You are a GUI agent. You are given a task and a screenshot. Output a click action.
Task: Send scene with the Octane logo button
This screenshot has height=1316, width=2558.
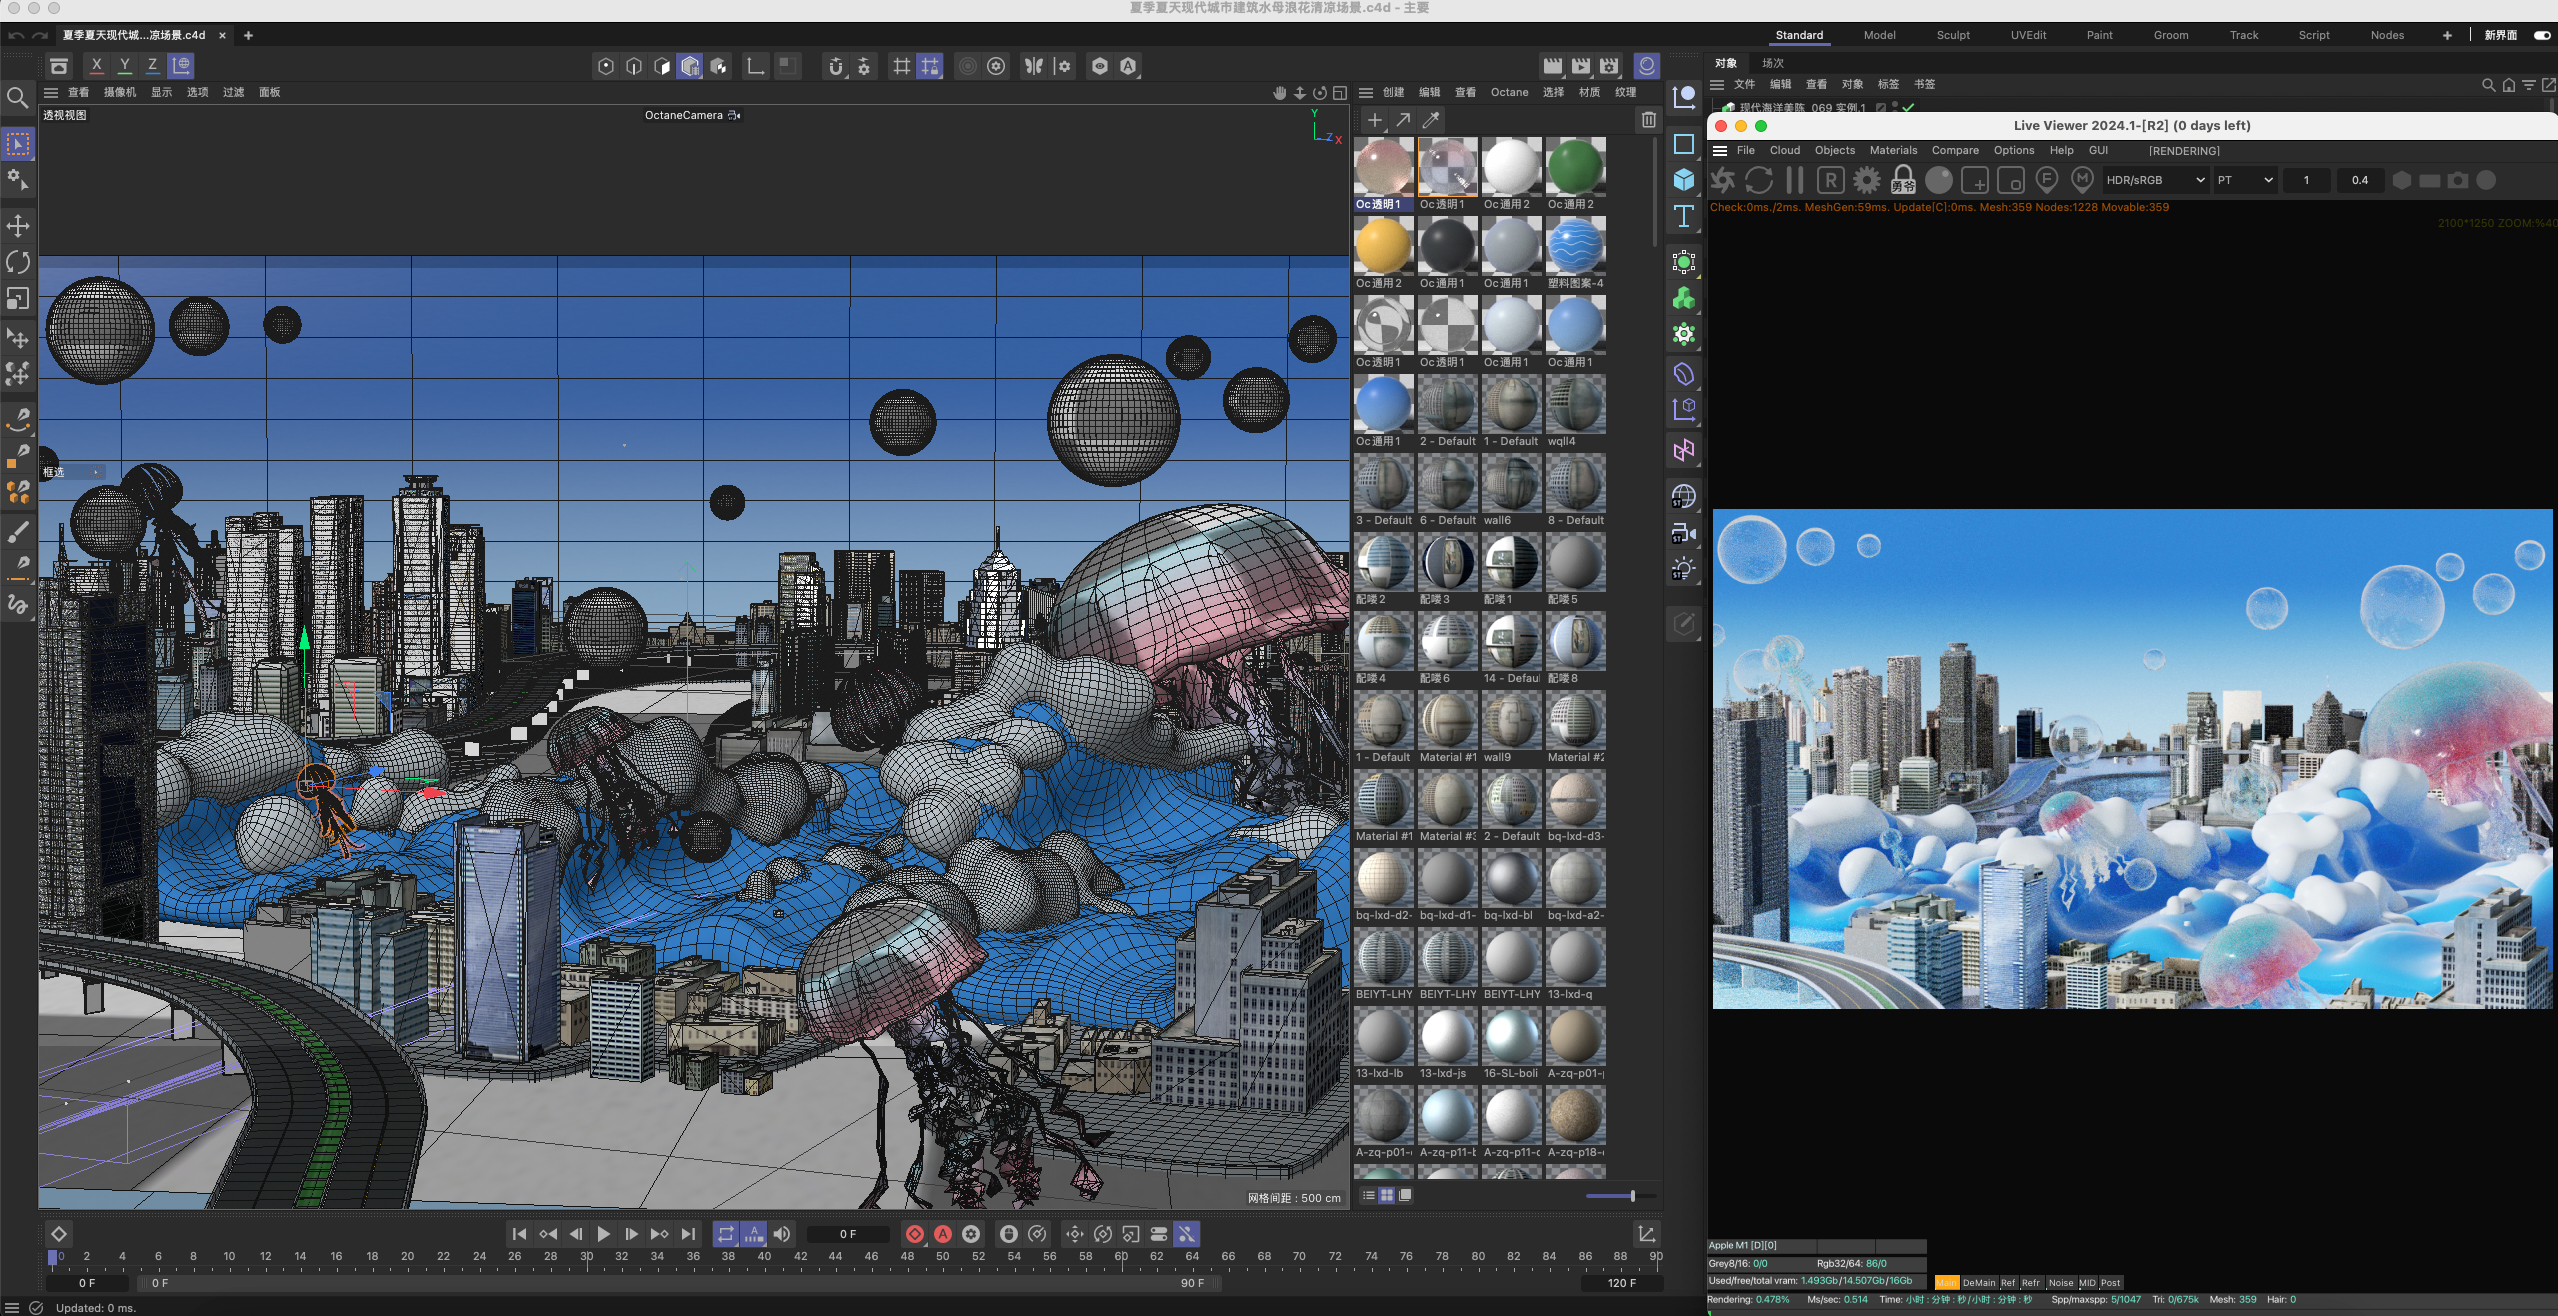click(x=1722, y=180)
